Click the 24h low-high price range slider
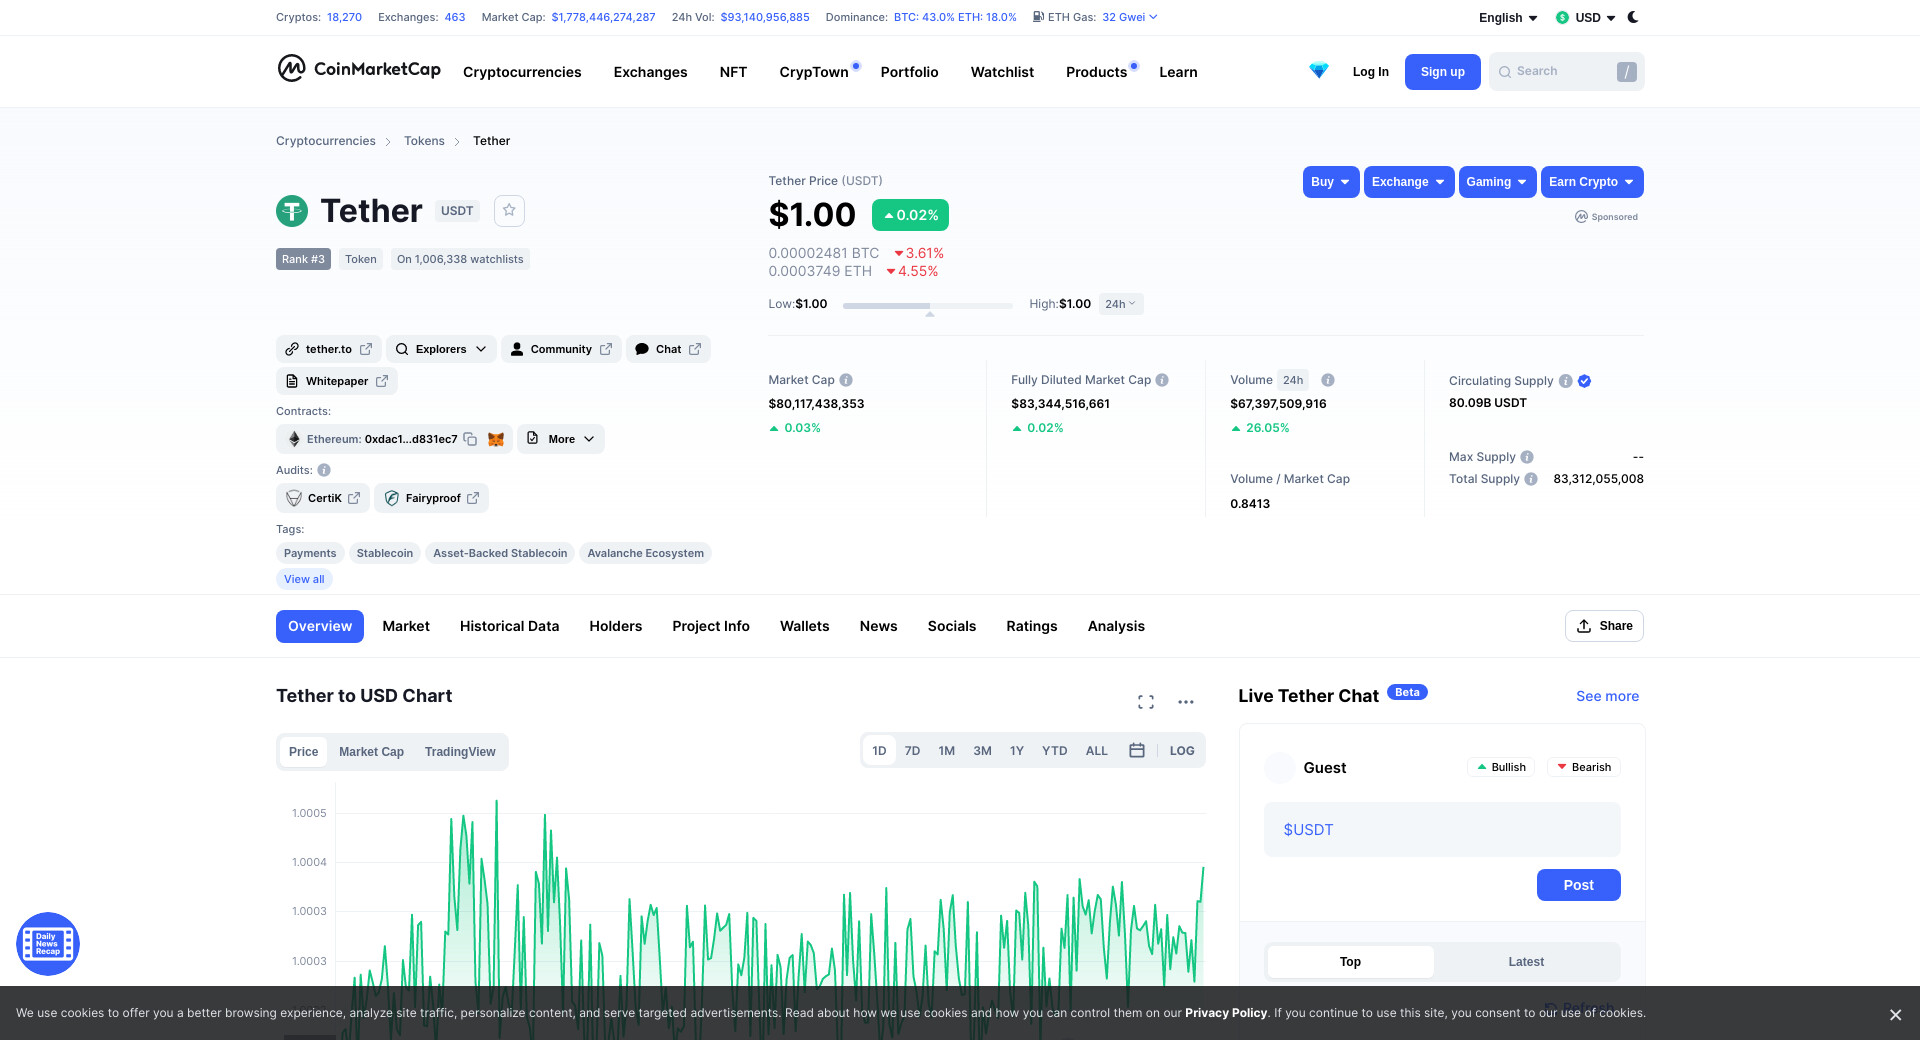This screenshot has width=1920, height=1040. click(x=928, y=306)
